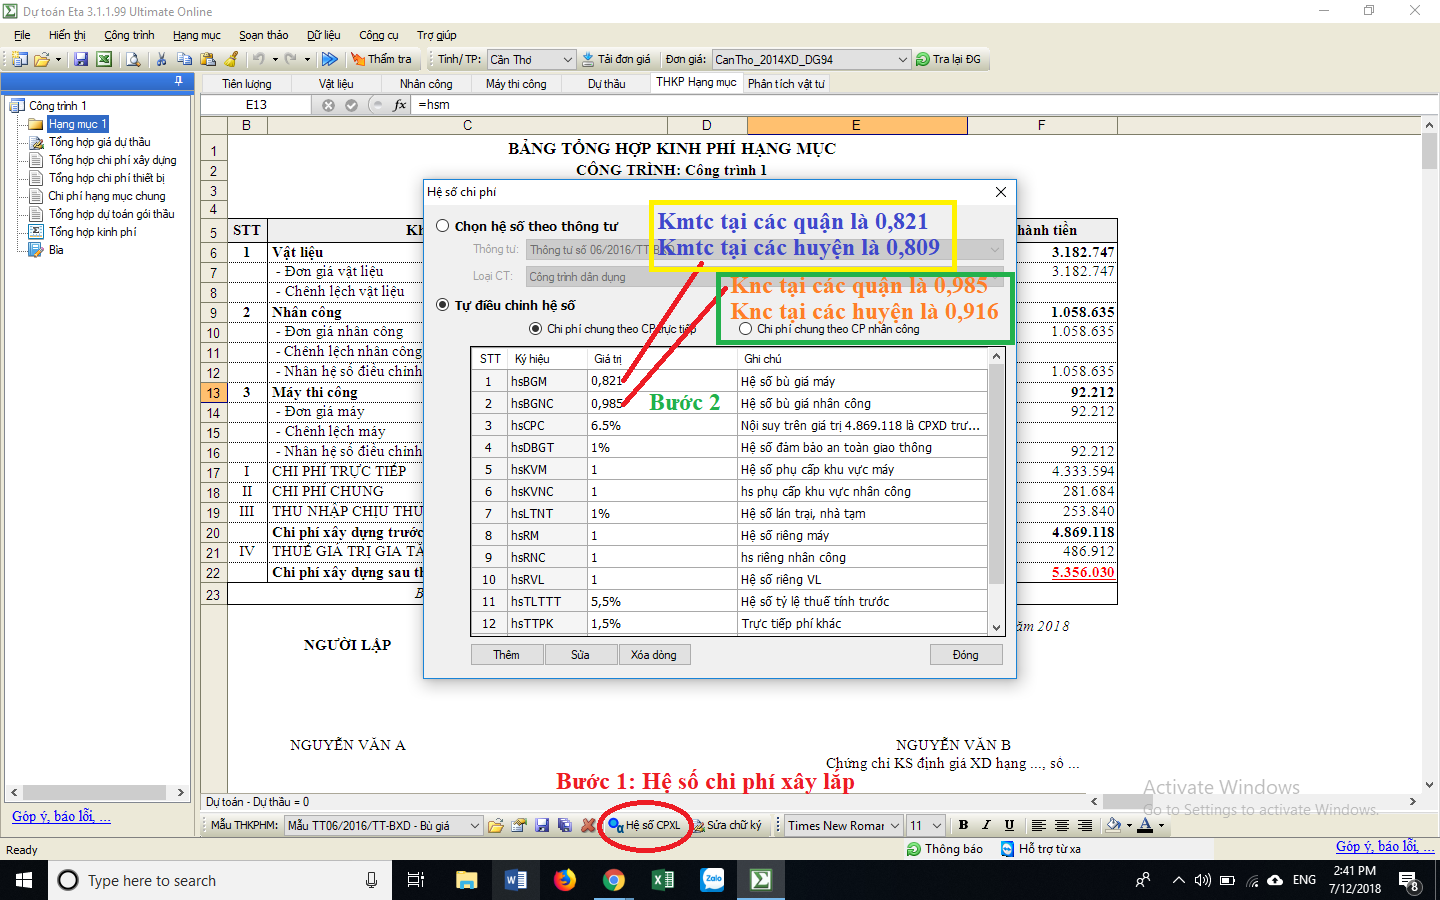Click the Đóng button in dialog
Screen dimensions: 1440x900
[965, 655]
